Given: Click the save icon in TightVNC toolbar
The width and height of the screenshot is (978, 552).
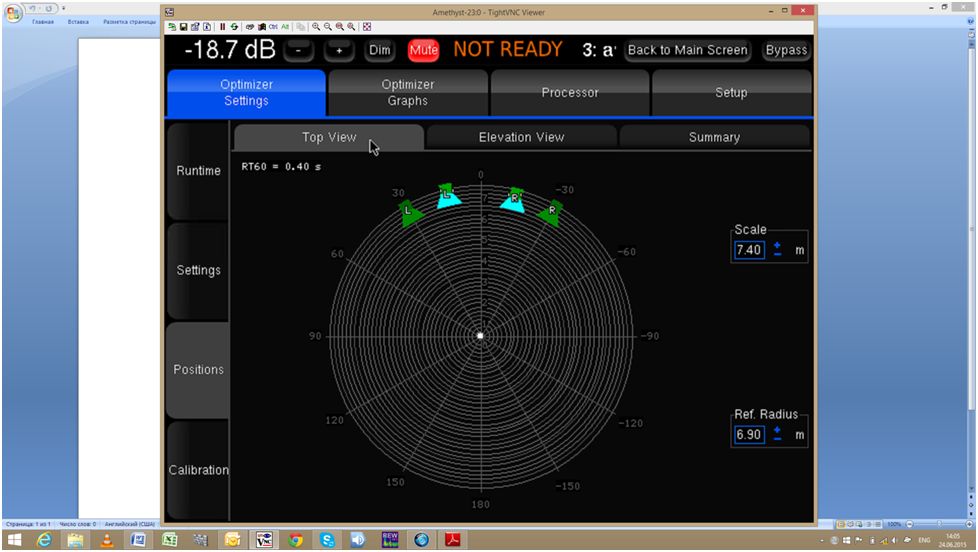Looking at the screenshot, I should pyautogui.click(x=183, y=27).
